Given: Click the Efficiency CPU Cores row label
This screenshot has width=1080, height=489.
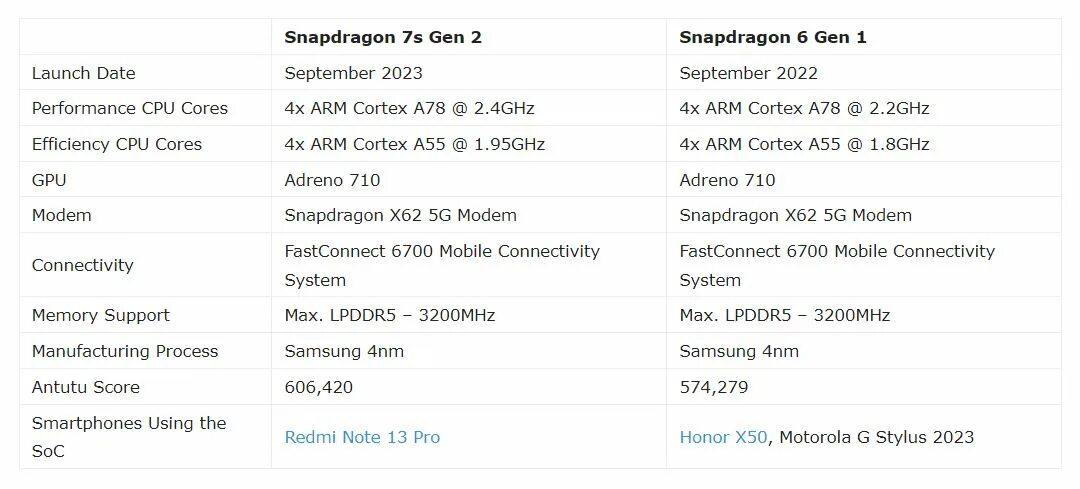Looking at the screenshot, I should tap(117, 144).
